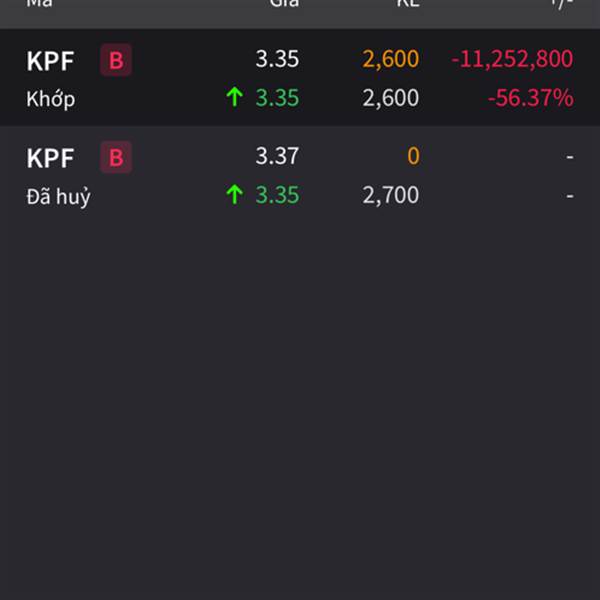
Task: Tap the orange matched volume 0
Action: click(x=413, y=156)
